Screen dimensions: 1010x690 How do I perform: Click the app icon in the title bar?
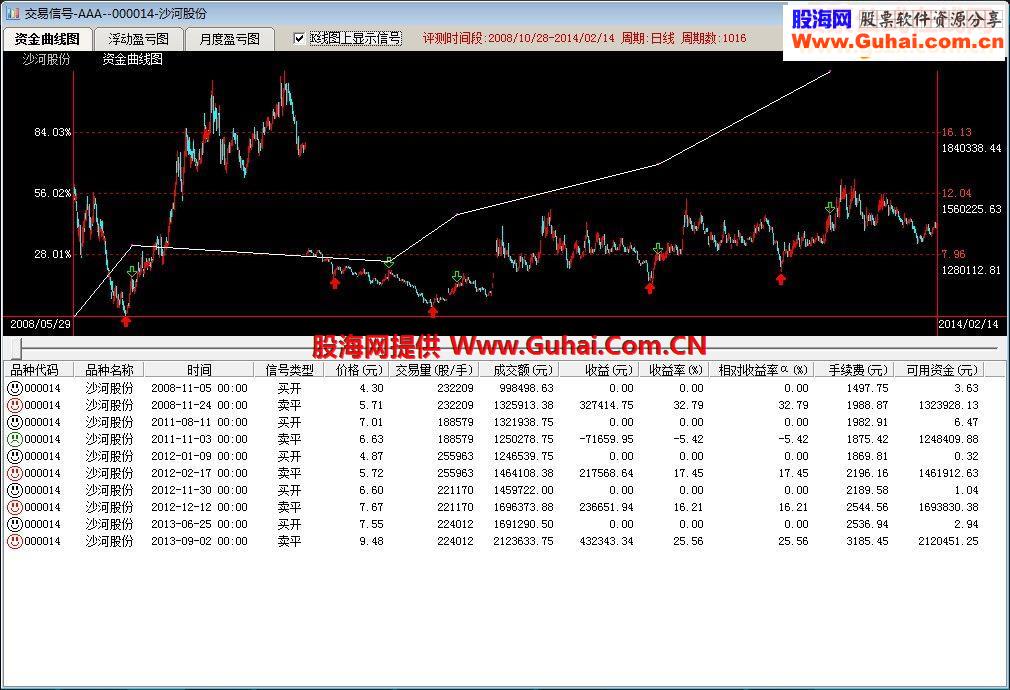(12, 13)
